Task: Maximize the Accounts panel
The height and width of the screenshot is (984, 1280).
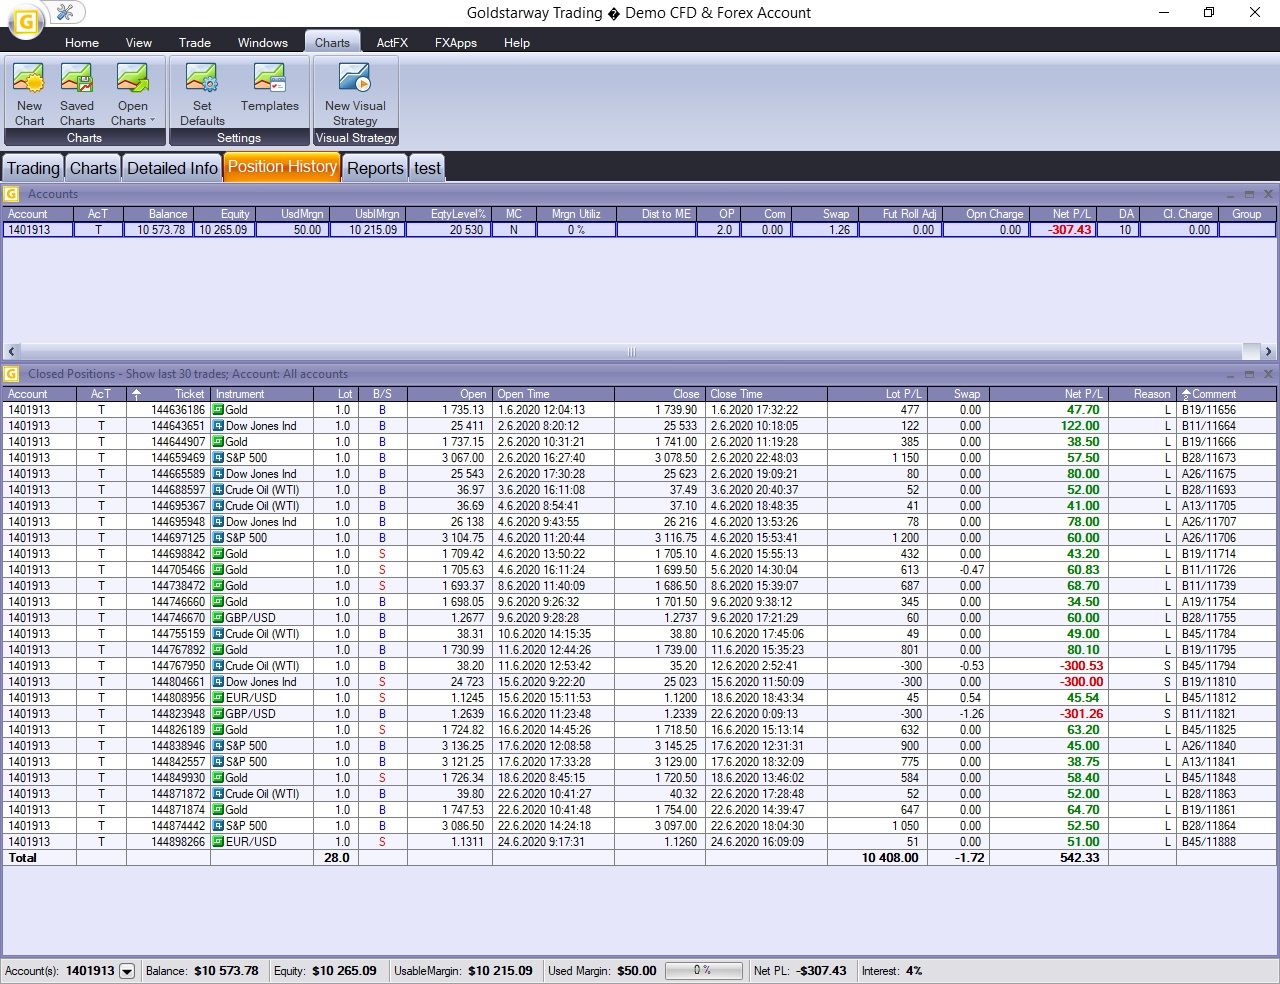Action: [x=1249, y=194]
